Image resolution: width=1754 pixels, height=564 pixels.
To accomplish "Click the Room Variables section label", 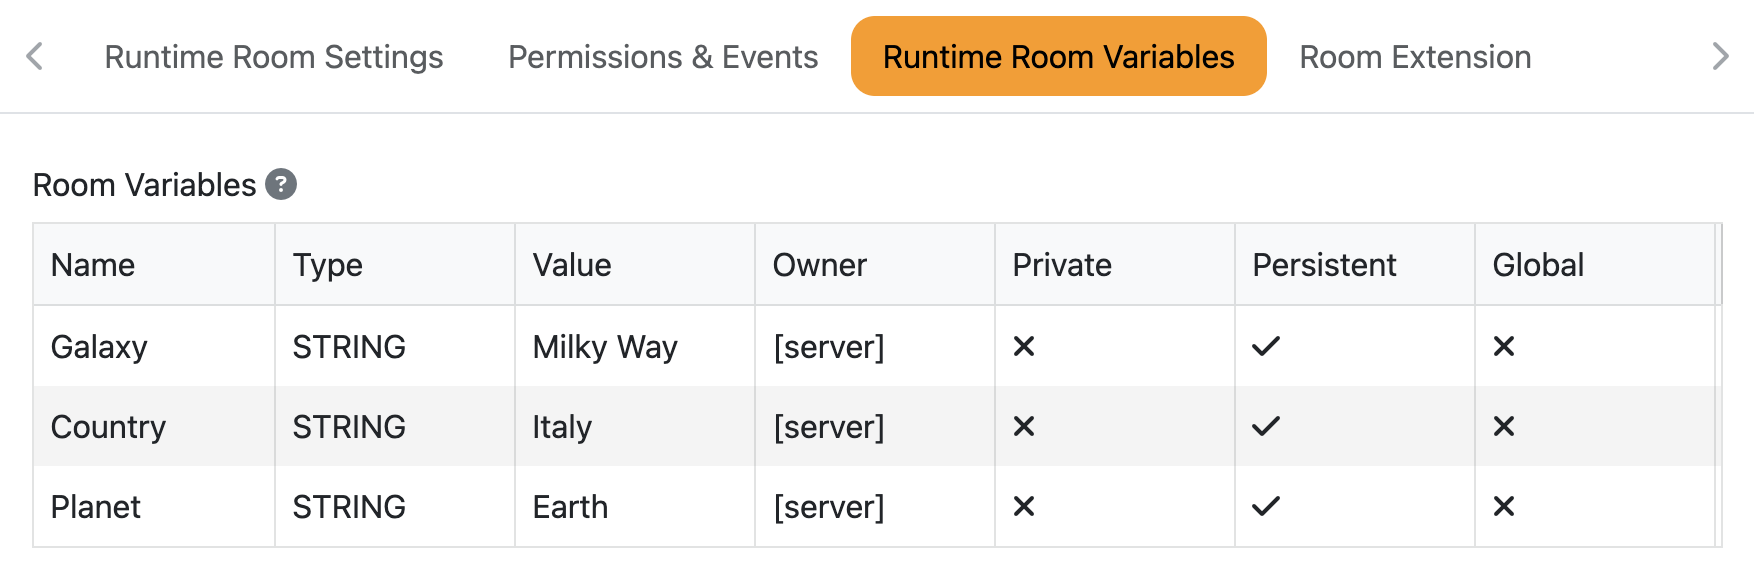I will point(145,185).
